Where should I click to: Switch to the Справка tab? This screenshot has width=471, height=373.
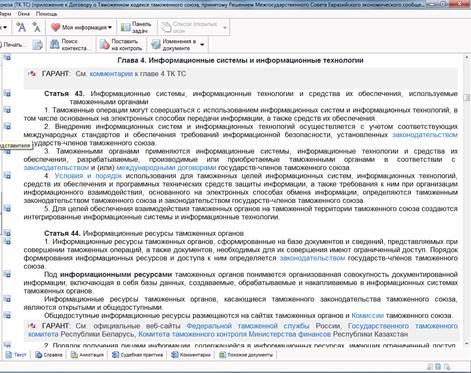[49, 355]
